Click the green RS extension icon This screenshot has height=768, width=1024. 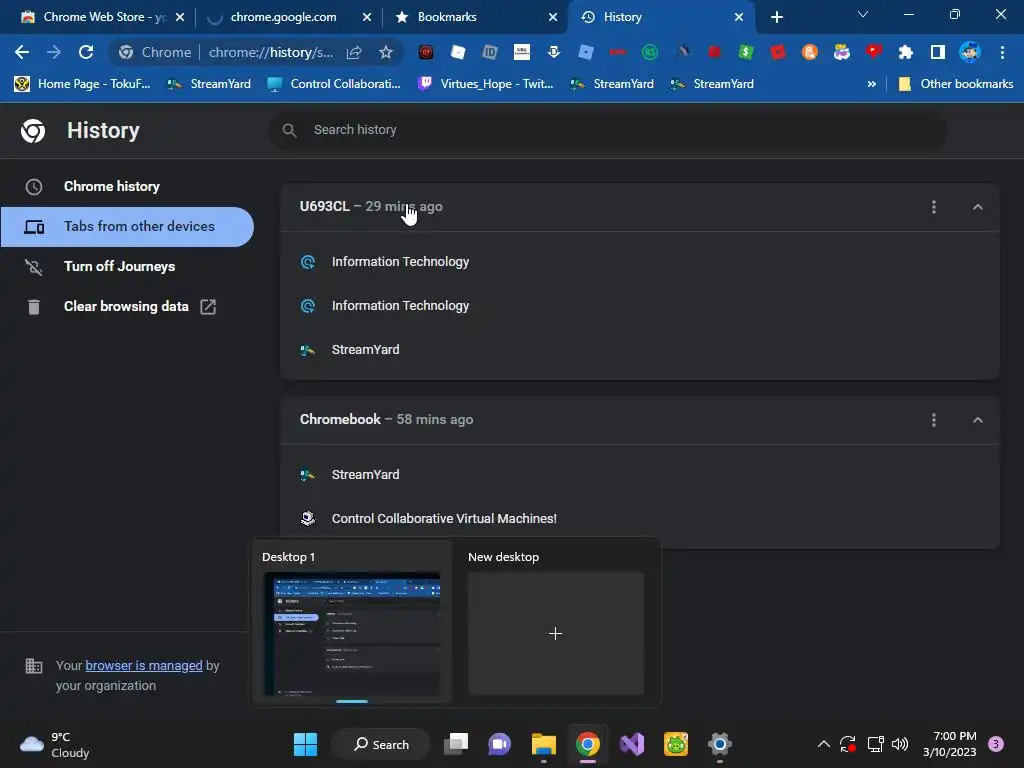[650, 52]
